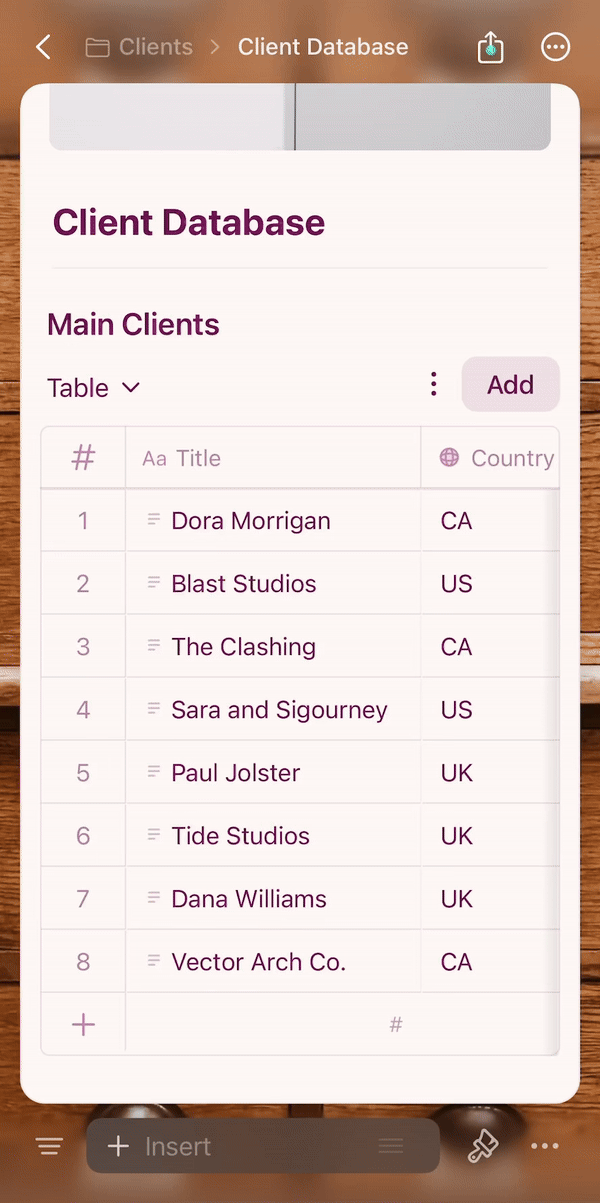Open the outline list icon at bottom left
Image resolution: width=600 pixels, height=1203 pixels.
[x=48, y=1145]
